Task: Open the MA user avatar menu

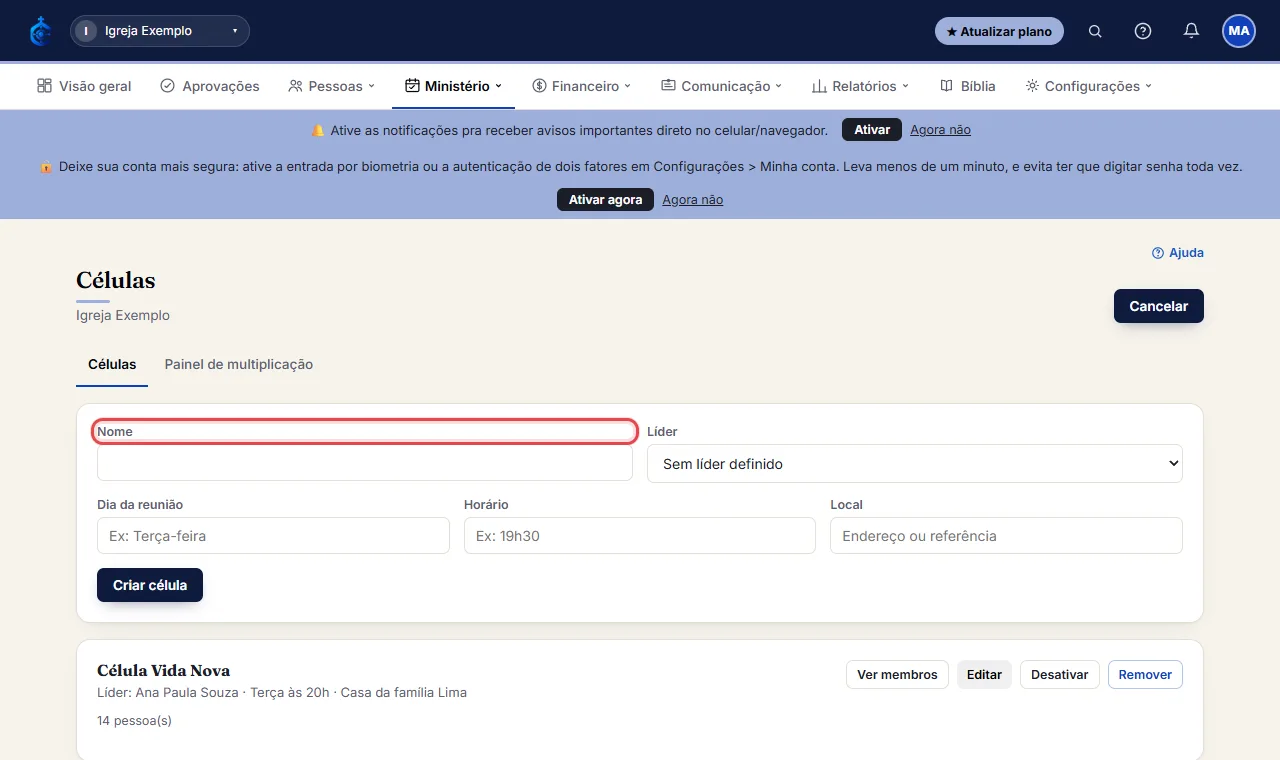Action: (1239, 31)
